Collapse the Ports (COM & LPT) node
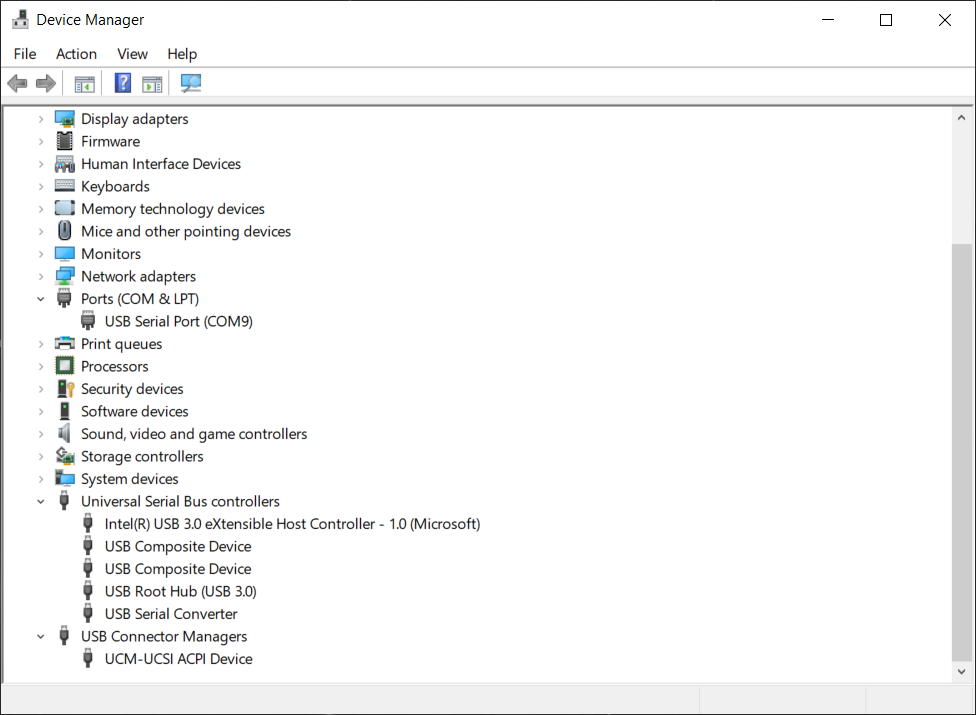Screen dimensions: 976x715 point(41,299)
